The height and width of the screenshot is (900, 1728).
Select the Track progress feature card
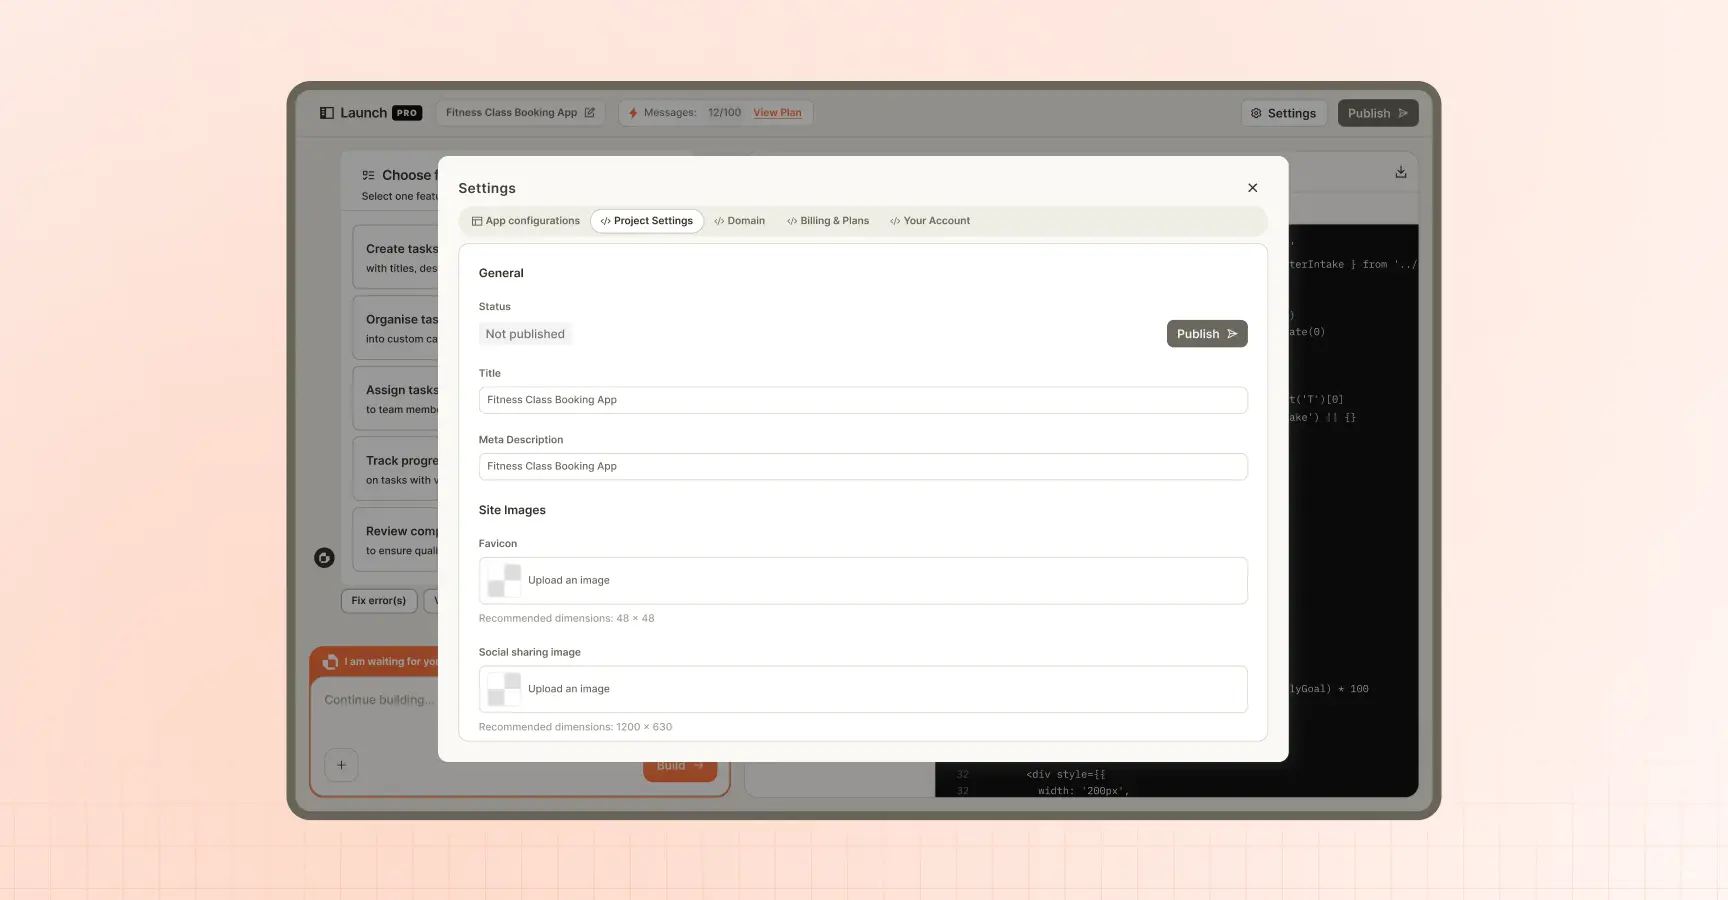[396, 470]
